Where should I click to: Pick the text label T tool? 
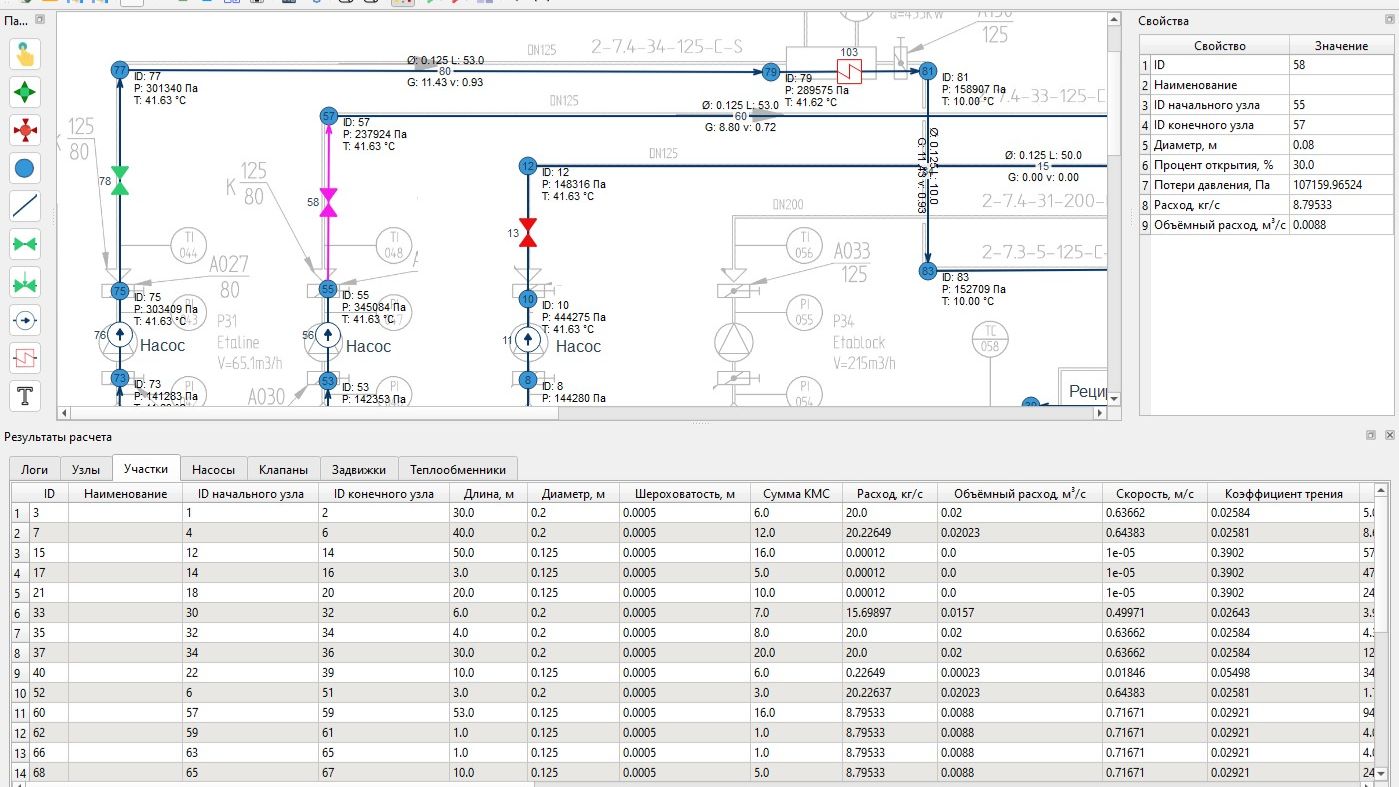pos(25,396)
